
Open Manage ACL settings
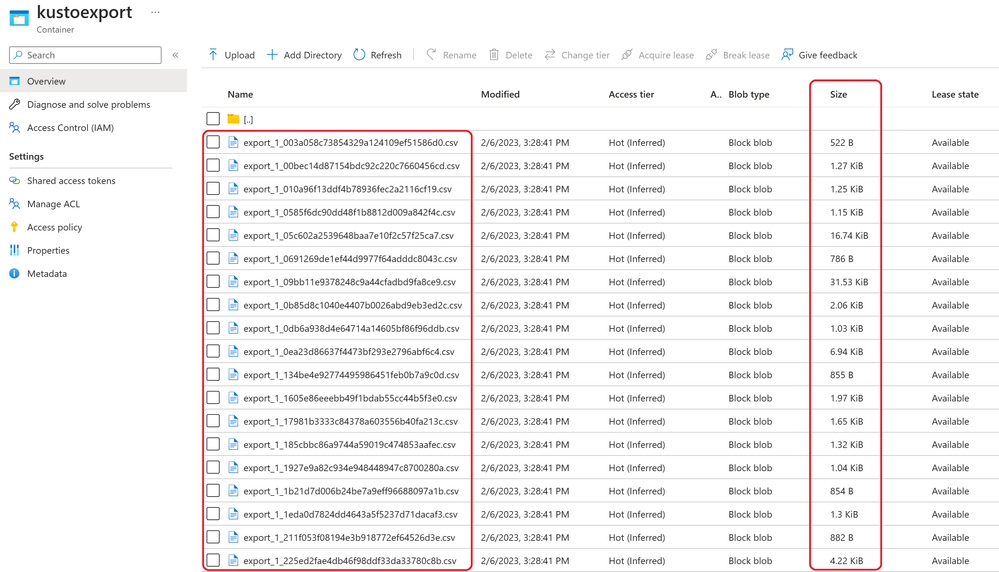pos(54,204)
